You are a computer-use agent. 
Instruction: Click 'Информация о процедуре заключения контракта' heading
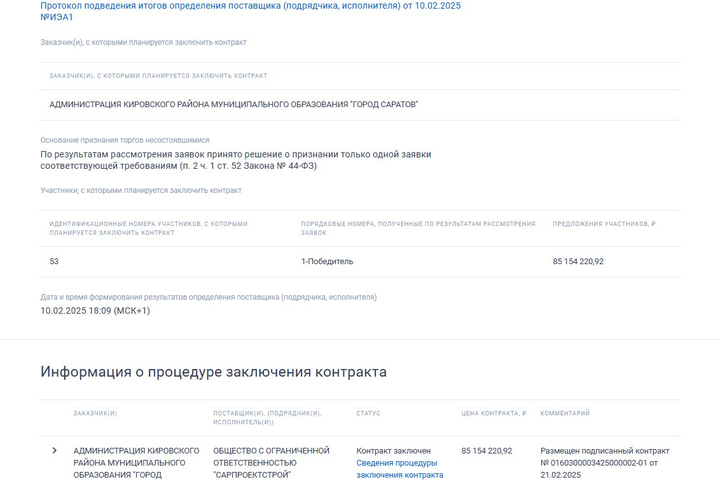point(213,372)
